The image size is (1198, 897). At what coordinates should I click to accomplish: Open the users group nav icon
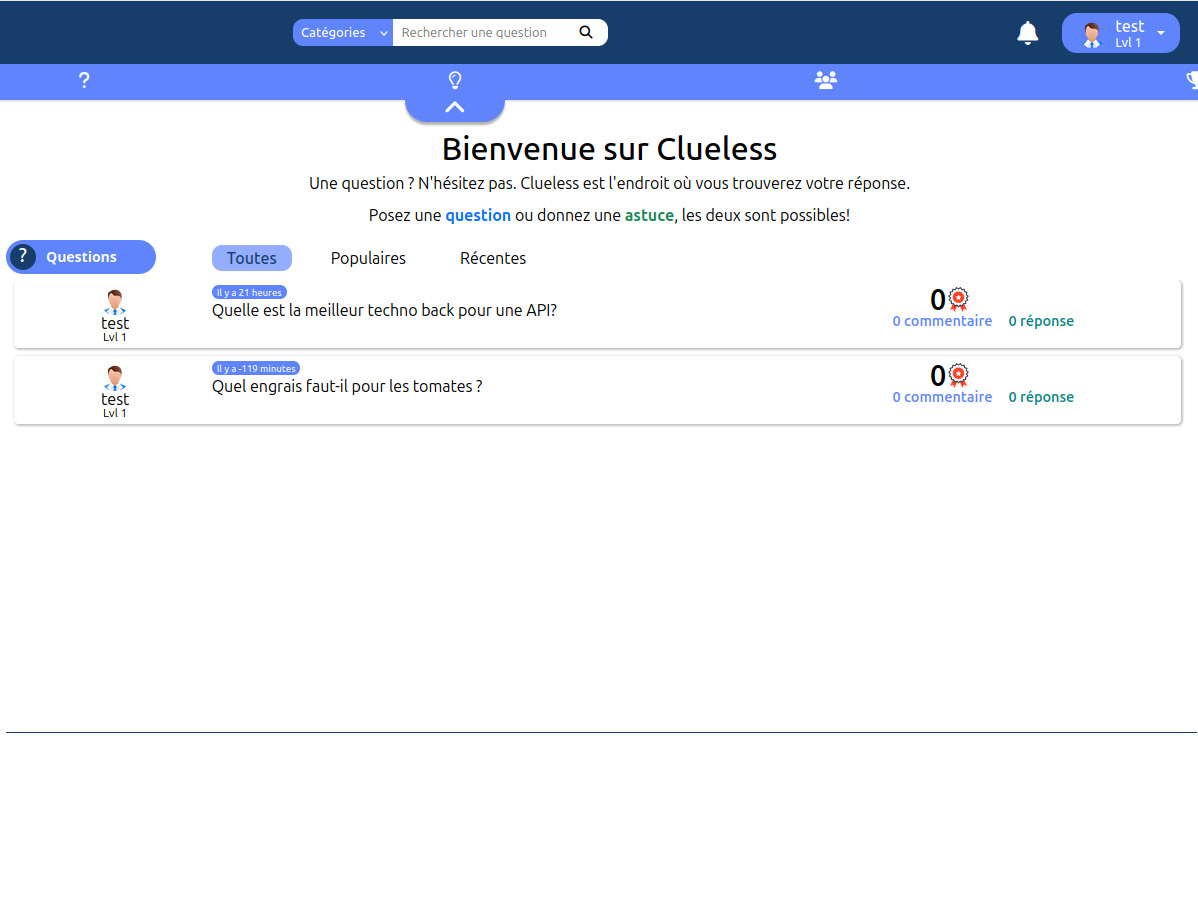point(825,81)
